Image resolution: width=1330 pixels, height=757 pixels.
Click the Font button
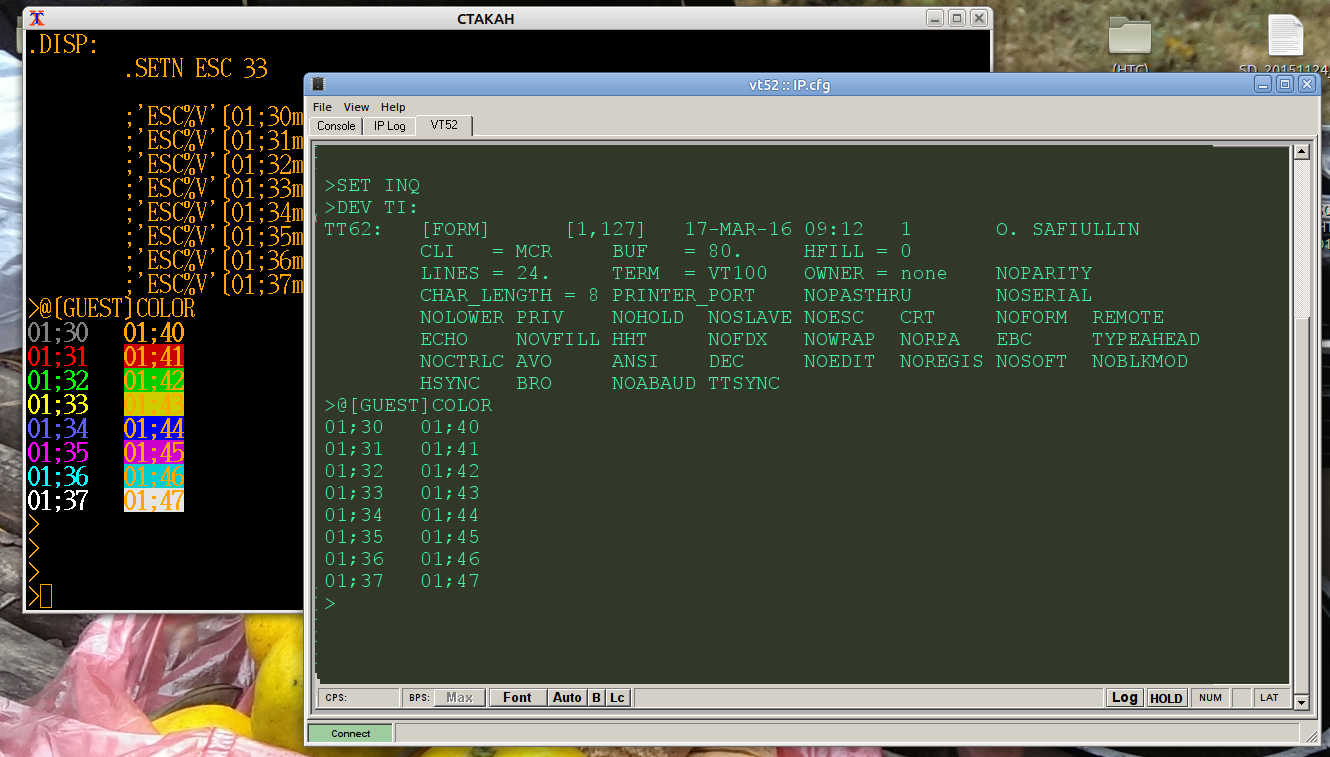coord(517,697)
